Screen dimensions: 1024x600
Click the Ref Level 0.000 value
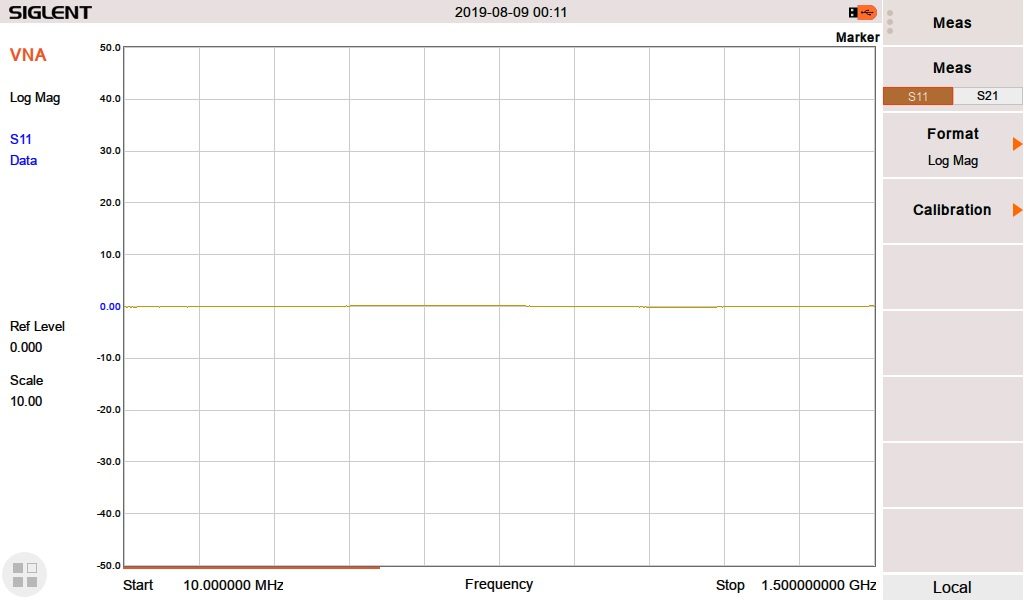26,347
